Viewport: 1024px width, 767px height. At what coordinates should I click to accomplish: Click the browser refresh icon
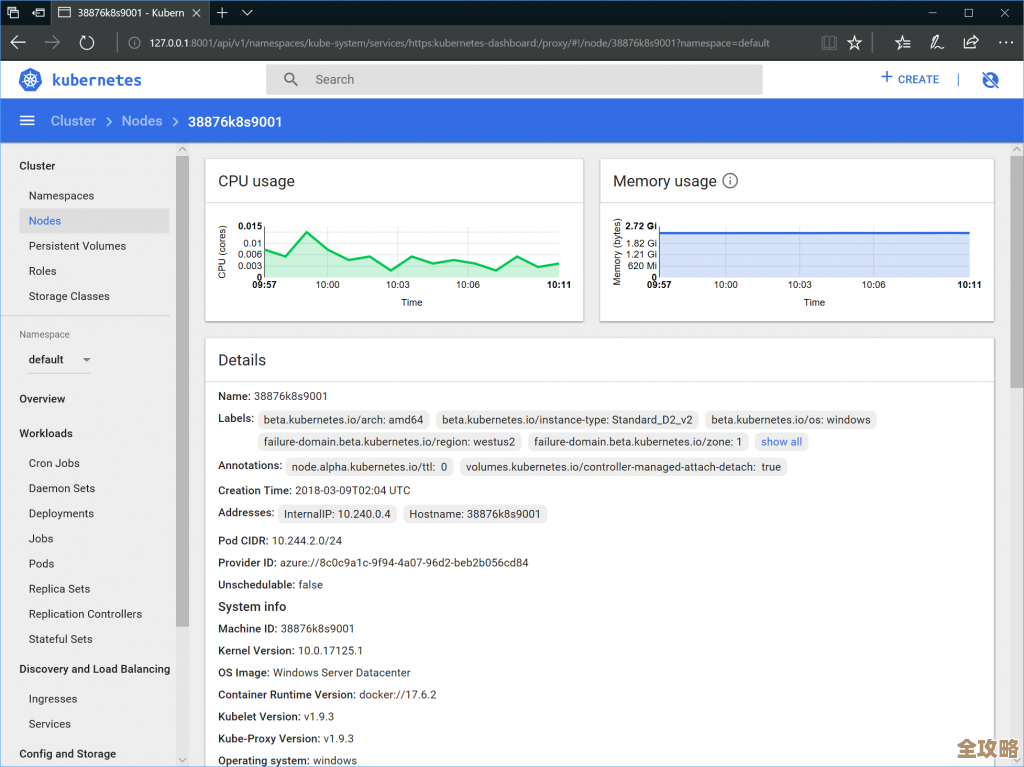(x=87, y=43)
